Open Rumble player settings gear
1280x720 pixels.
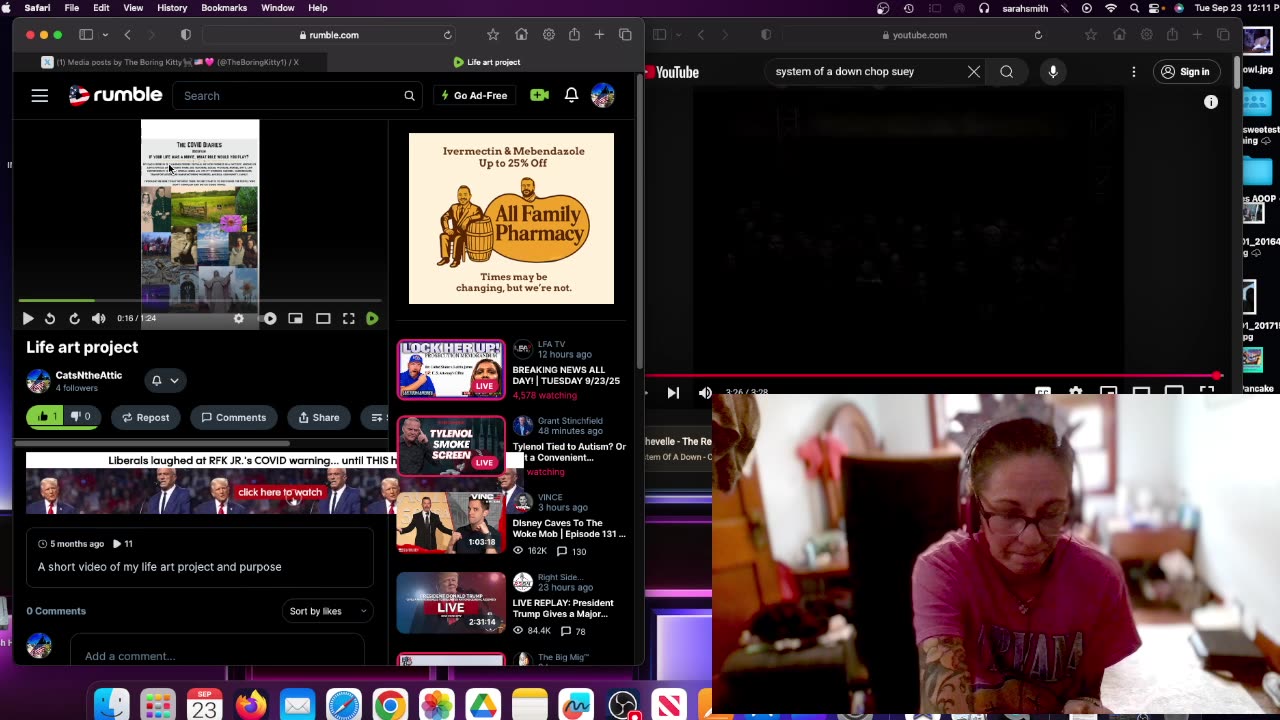238,318
